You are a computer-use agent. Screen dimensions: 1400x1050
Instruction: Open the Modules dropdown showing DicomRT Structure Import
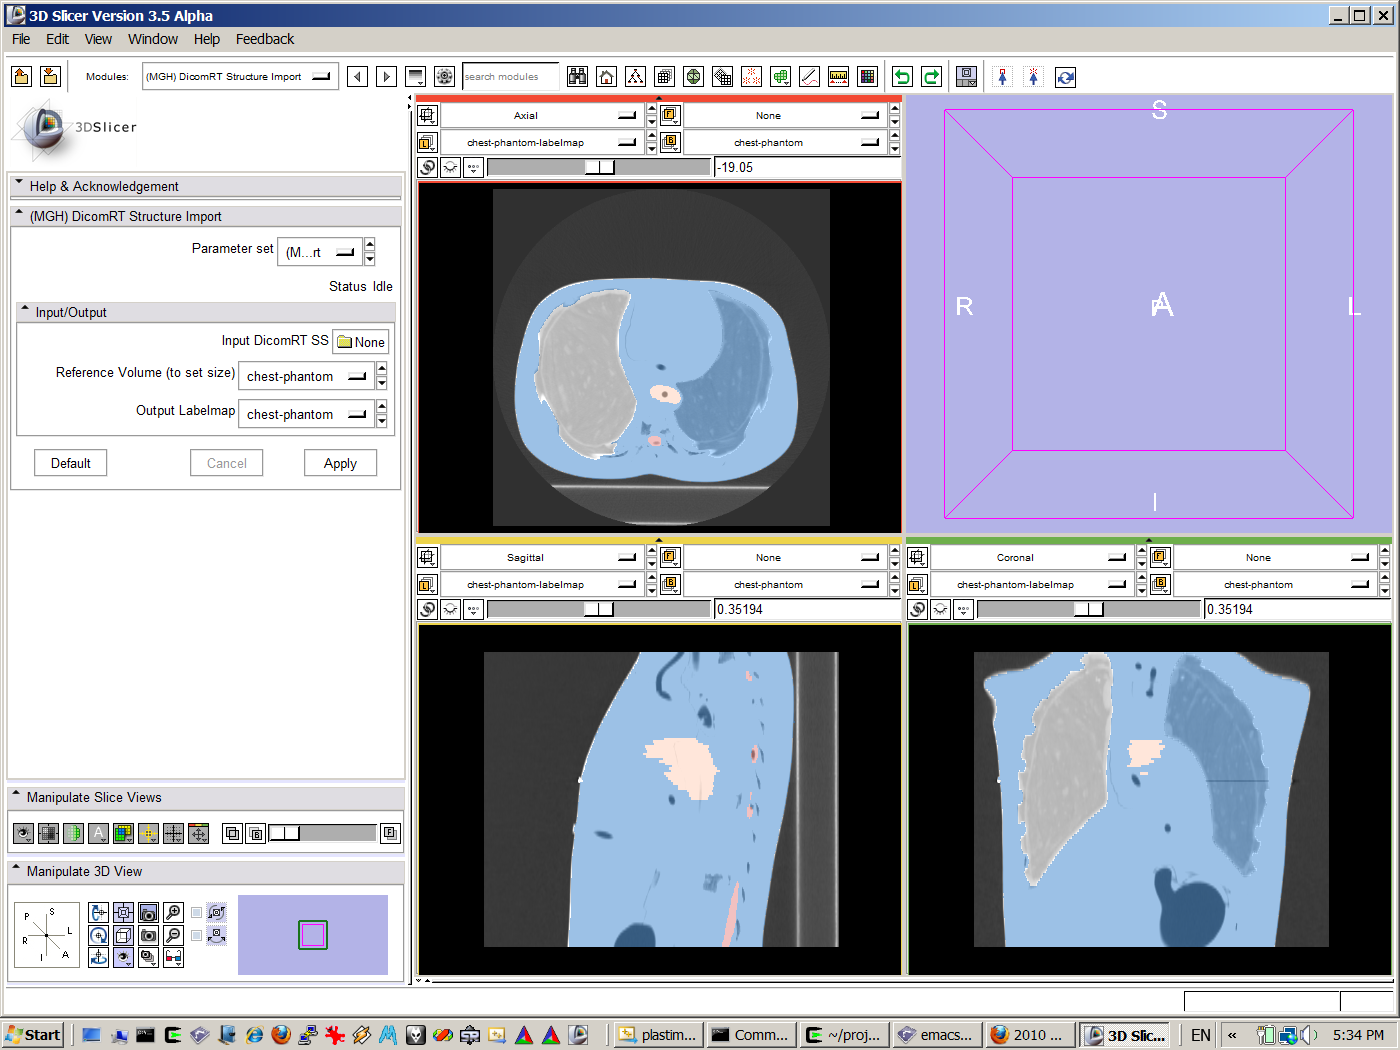point(239,77)
